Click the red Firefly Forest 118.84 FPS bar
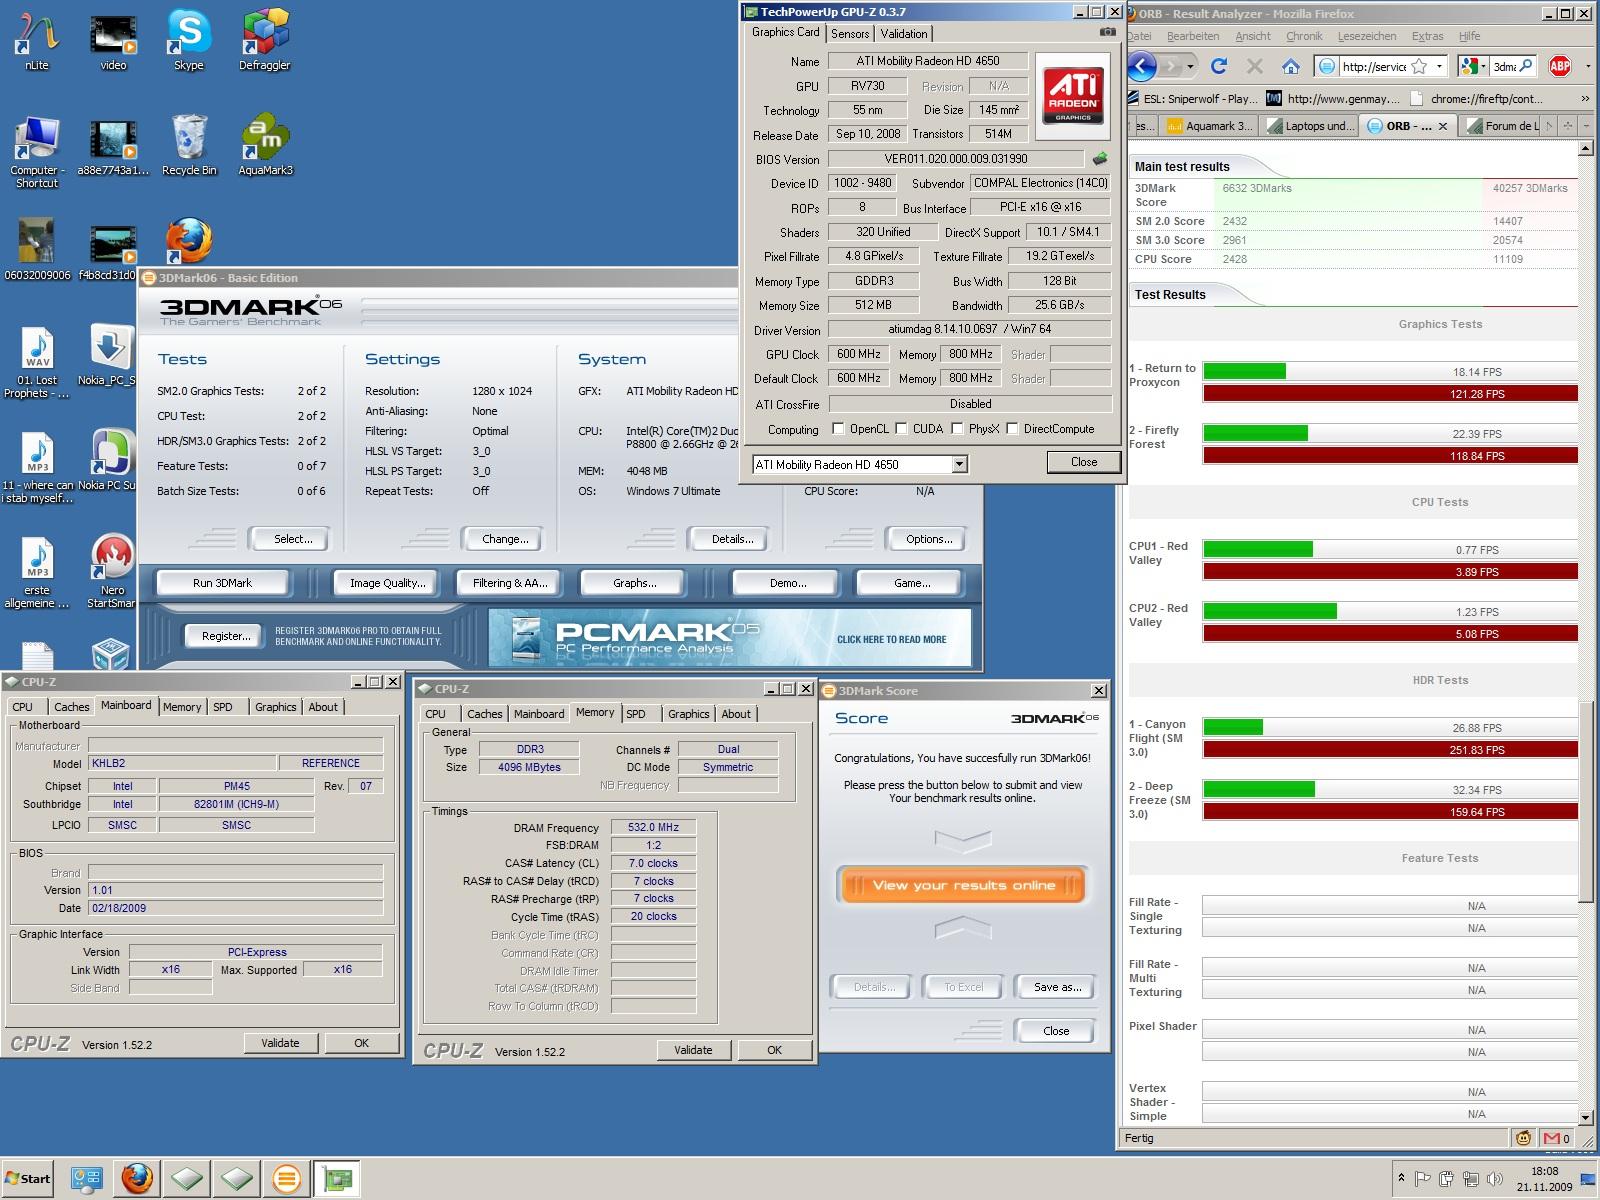The image size is (1600, 1200). tap(1390, 456)
